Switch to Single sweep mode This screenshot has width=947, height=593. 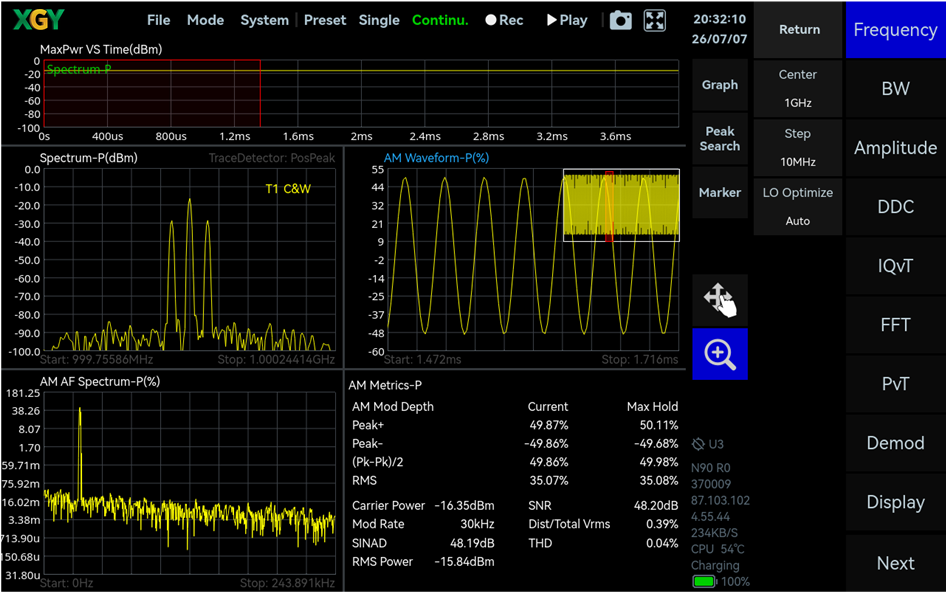pyautogui.click(x=379, y=21)
